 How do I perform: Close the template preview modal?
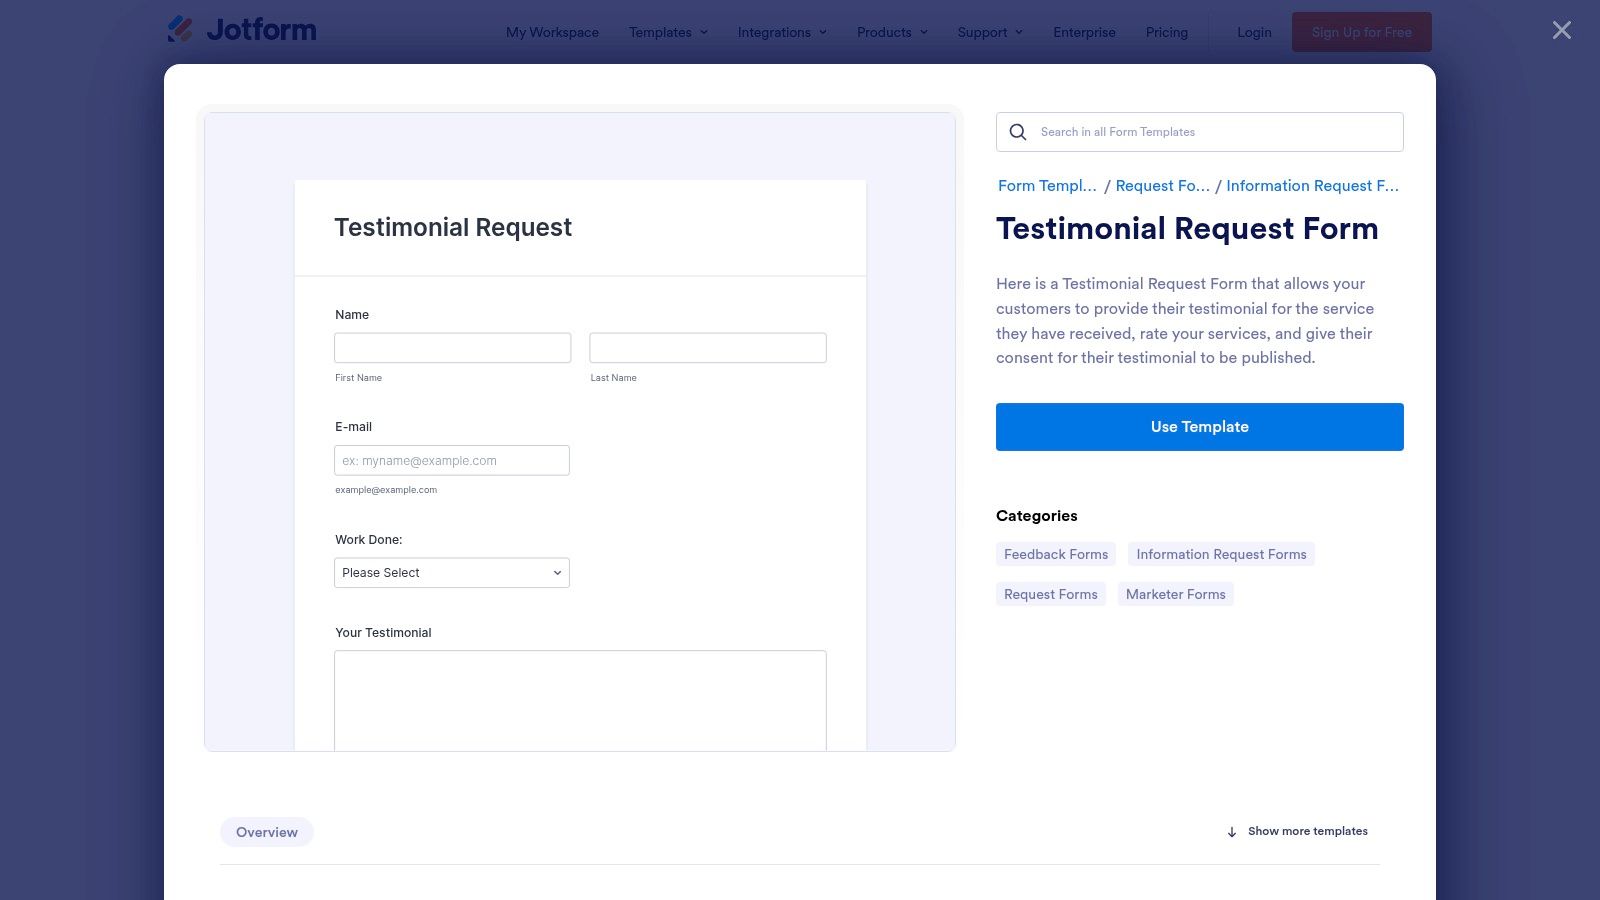pos(1561,31)
